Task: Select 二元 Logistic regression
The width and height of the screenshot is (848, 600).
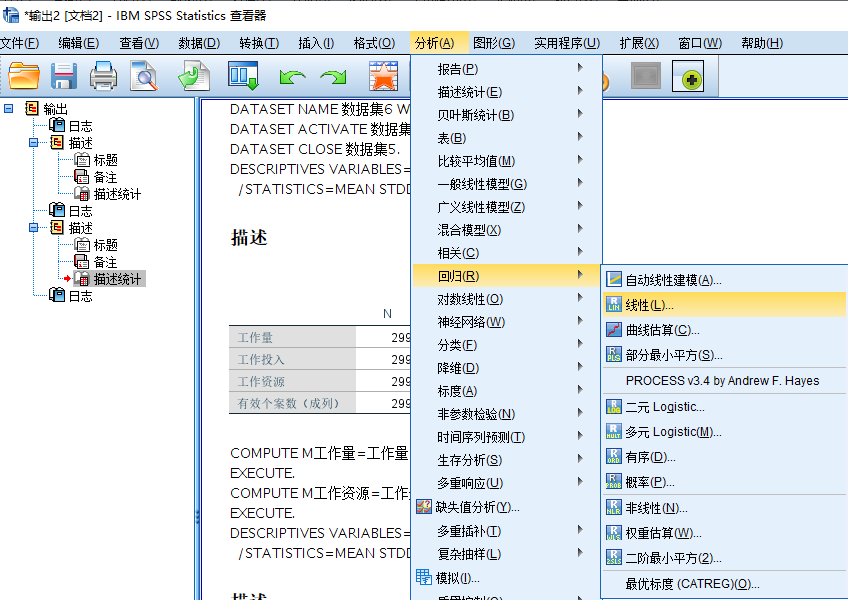Action: click(x=724, y=407)
